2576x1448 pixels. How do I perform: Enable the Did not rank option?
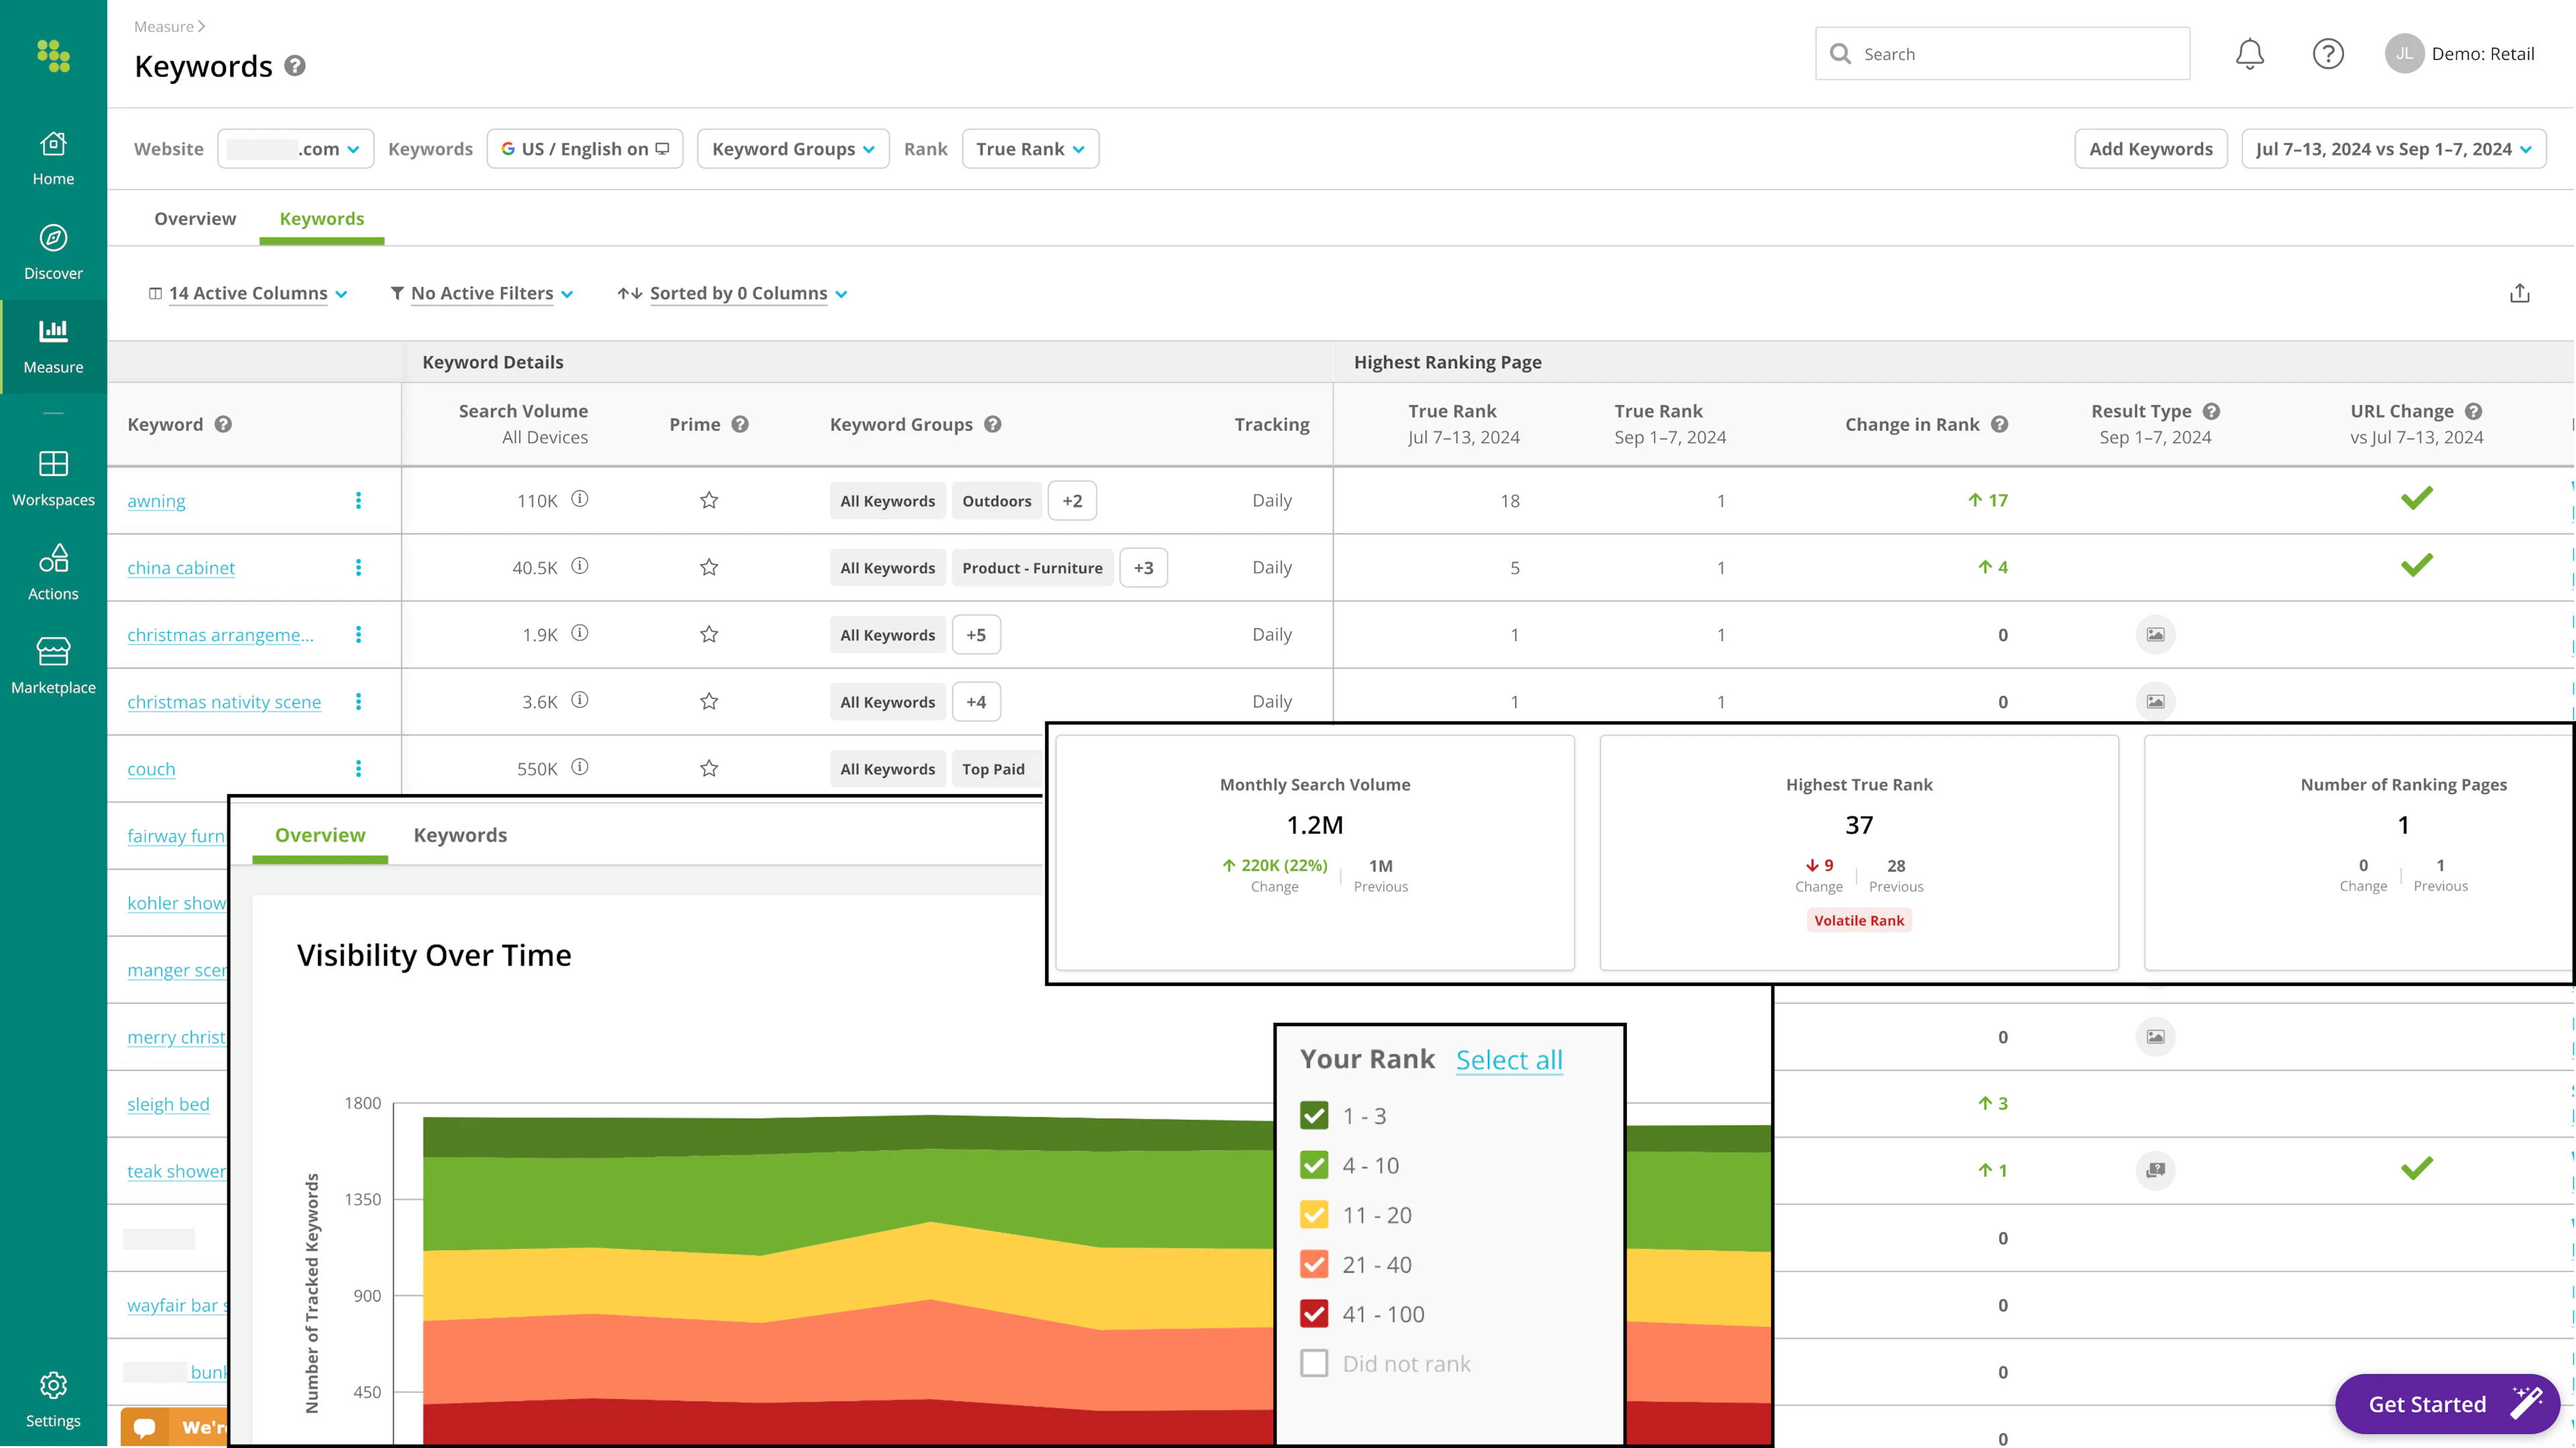tap(1314, 1362)
